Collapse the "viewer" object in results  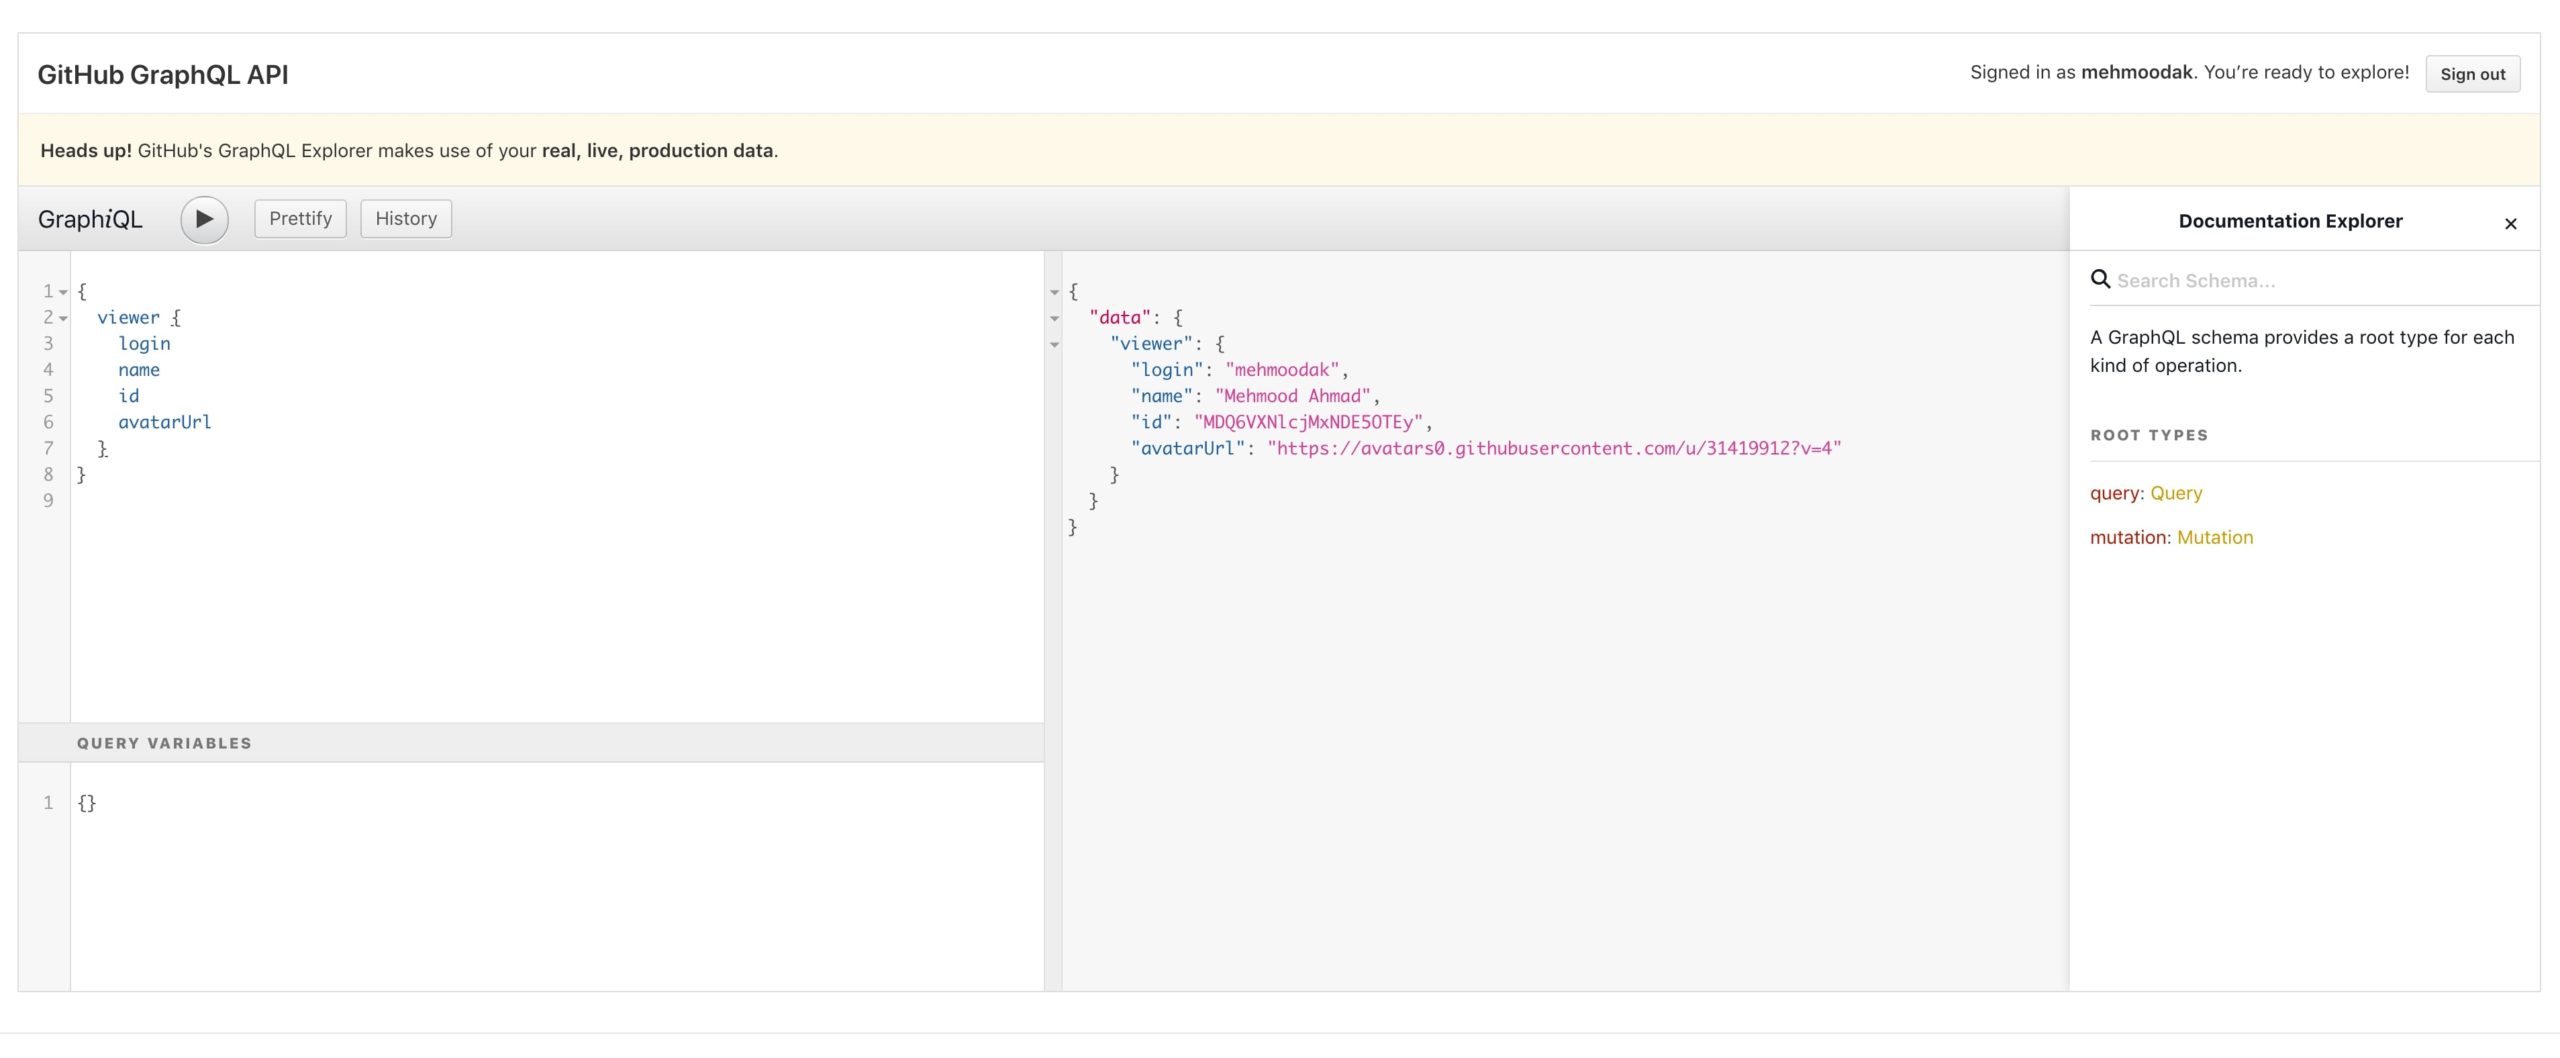click(1054, 344)
